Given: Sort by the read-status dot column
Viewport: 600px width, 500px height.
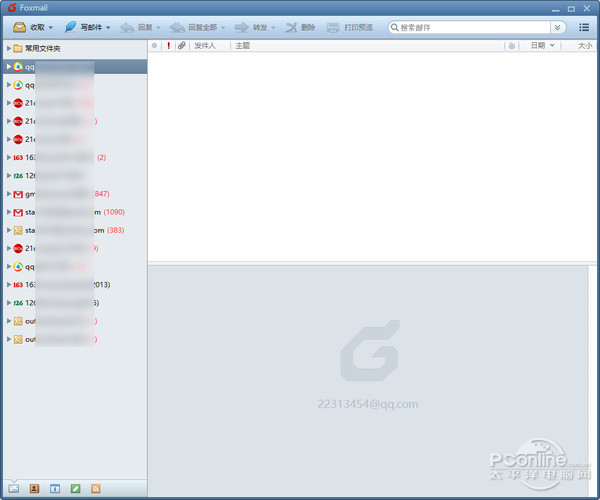Looking at the screenshot, I should (x=154, y=46).
